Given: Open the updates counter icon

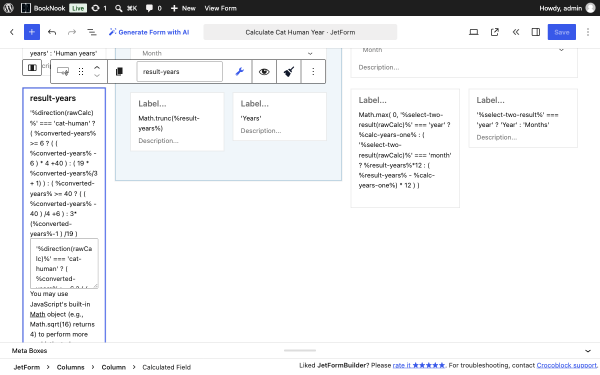Looking at the screenshot, I should (99, 8).
